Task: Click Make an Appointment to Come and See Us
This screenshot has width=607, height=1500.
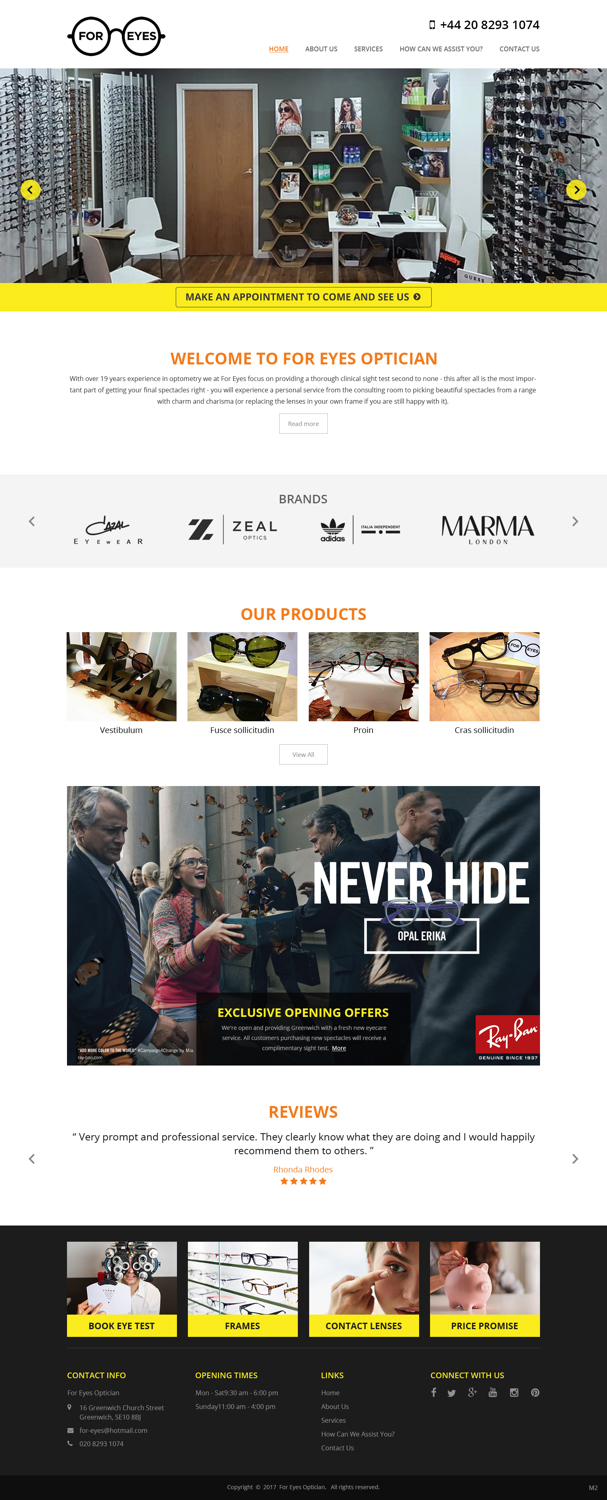Action: 303,297
